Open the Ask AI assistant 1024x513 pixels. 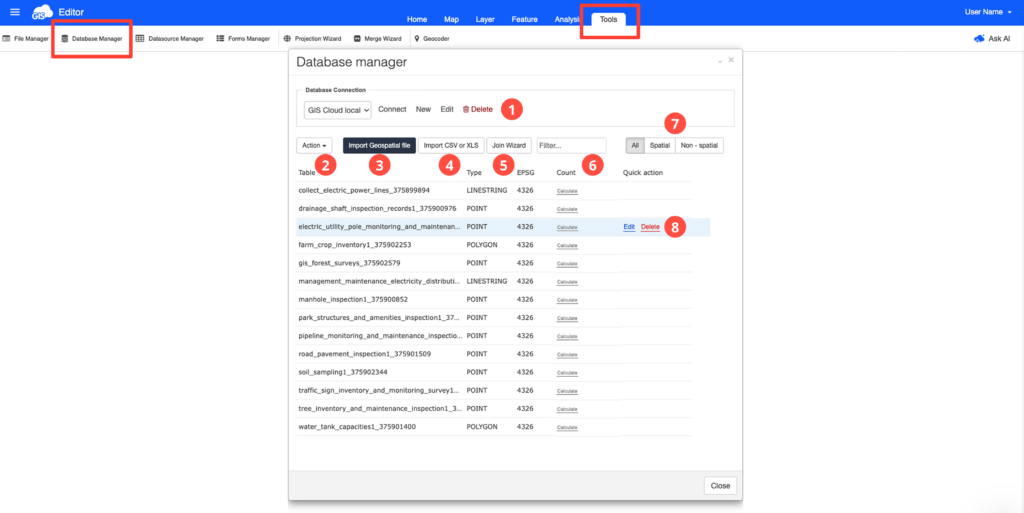click(x=992, y=39)
